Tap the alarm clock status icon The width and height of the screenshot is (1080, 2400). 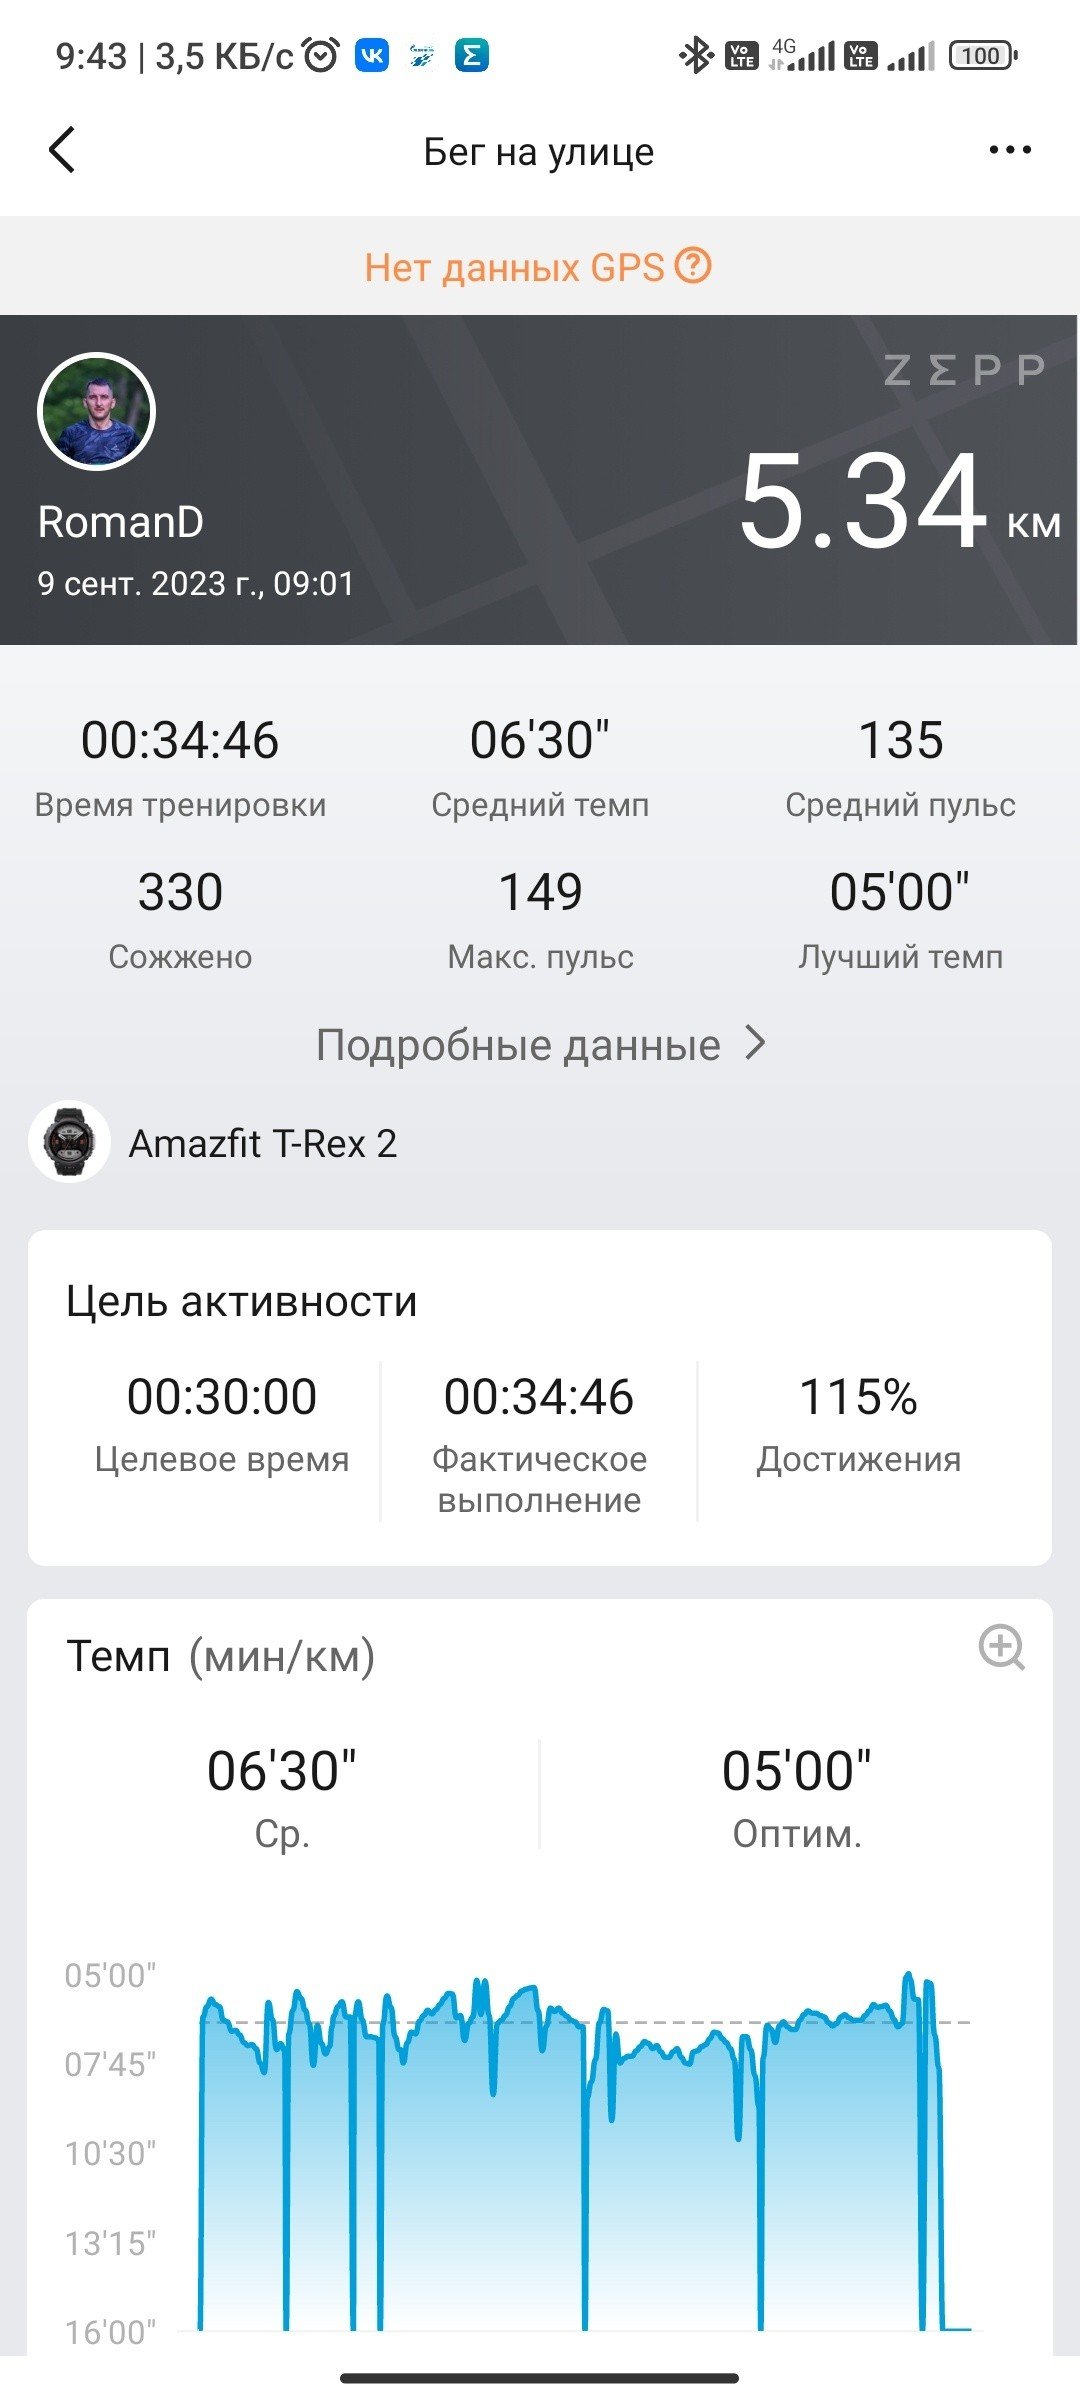[321, 55]
